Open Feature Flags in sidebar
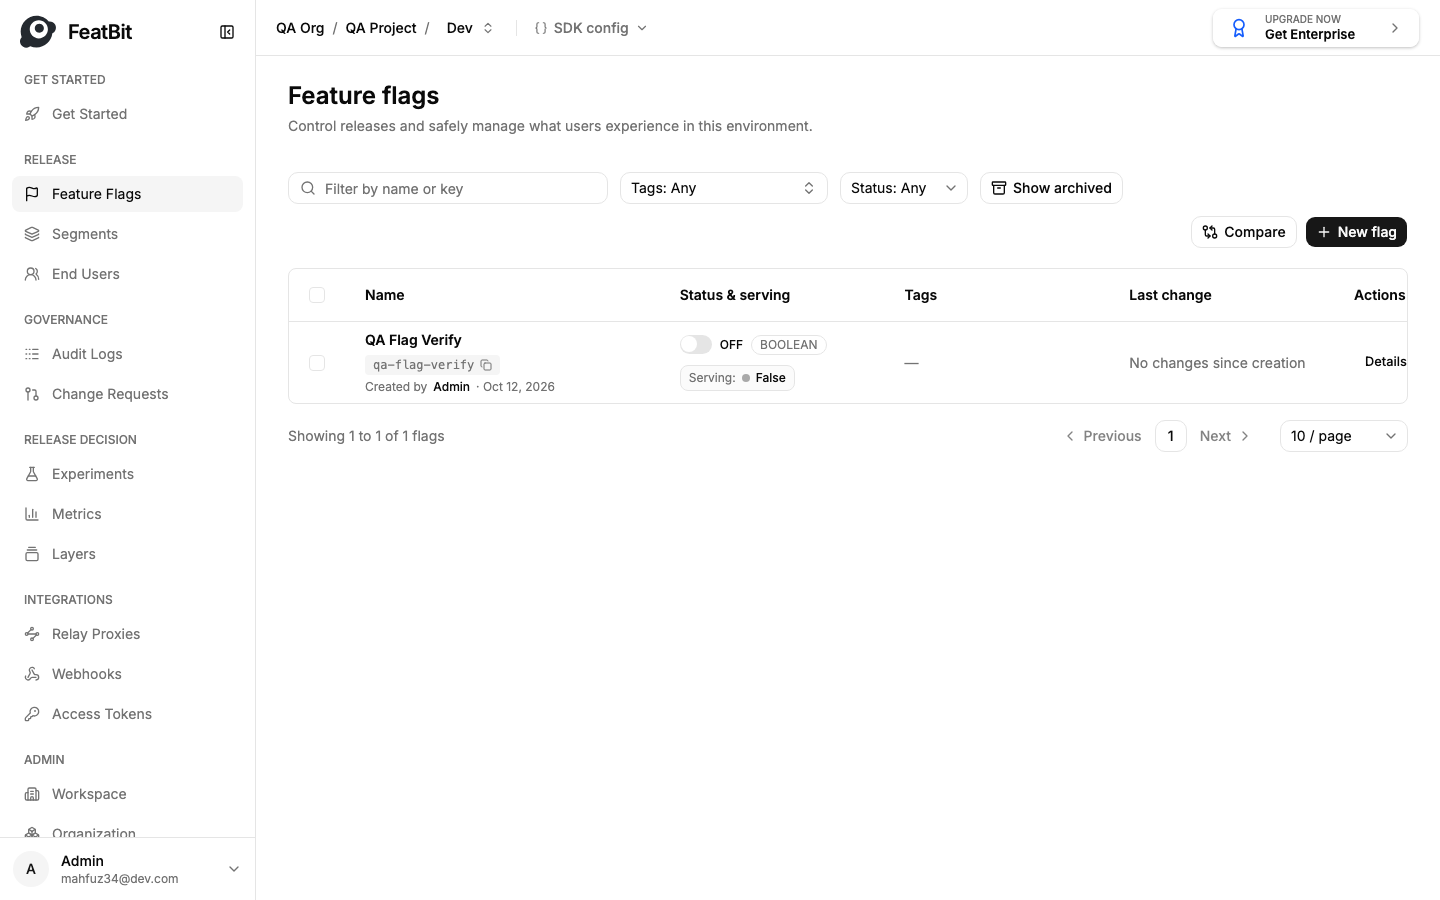Viewport: 1440px width, 900px height. click(x=127, y=194)
